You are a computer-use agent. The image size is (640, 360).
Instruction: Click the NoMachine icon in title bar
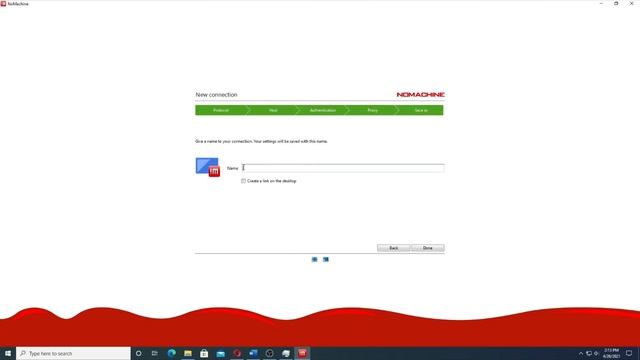3,4
